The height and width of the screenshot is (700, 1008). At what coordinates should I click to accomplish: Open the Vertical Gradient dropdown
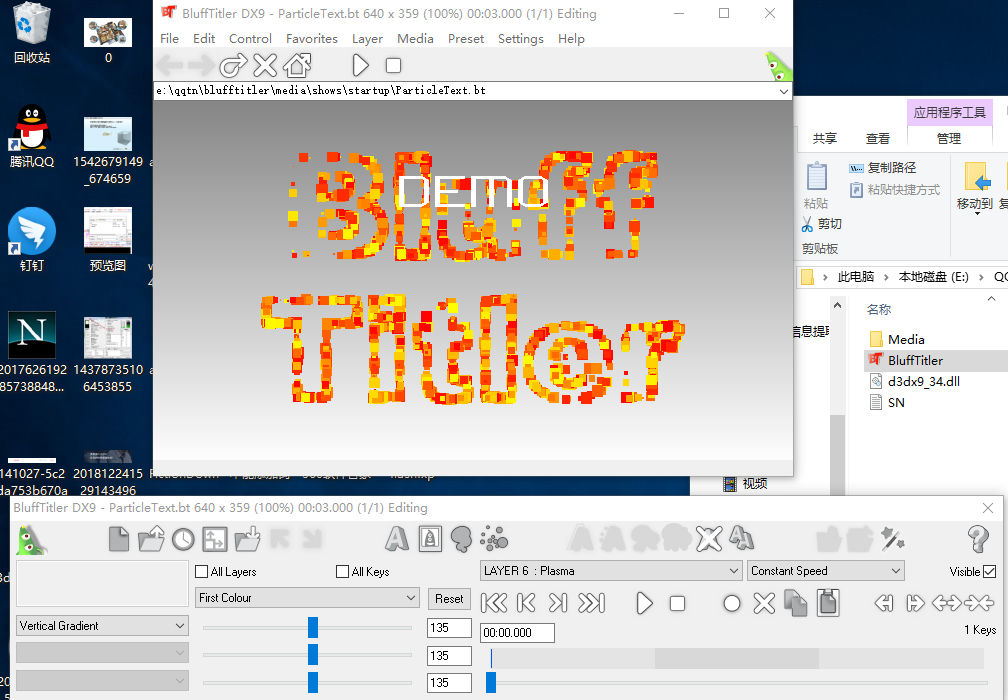click(102, 625)
